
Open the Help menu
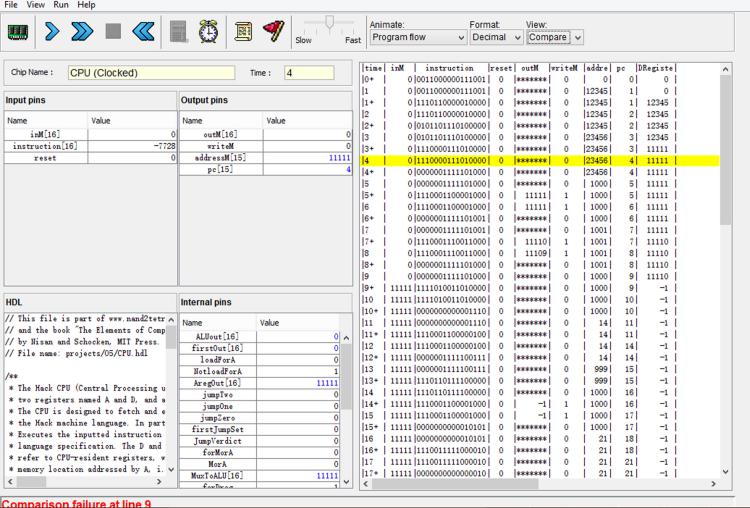tap(86, 5)
